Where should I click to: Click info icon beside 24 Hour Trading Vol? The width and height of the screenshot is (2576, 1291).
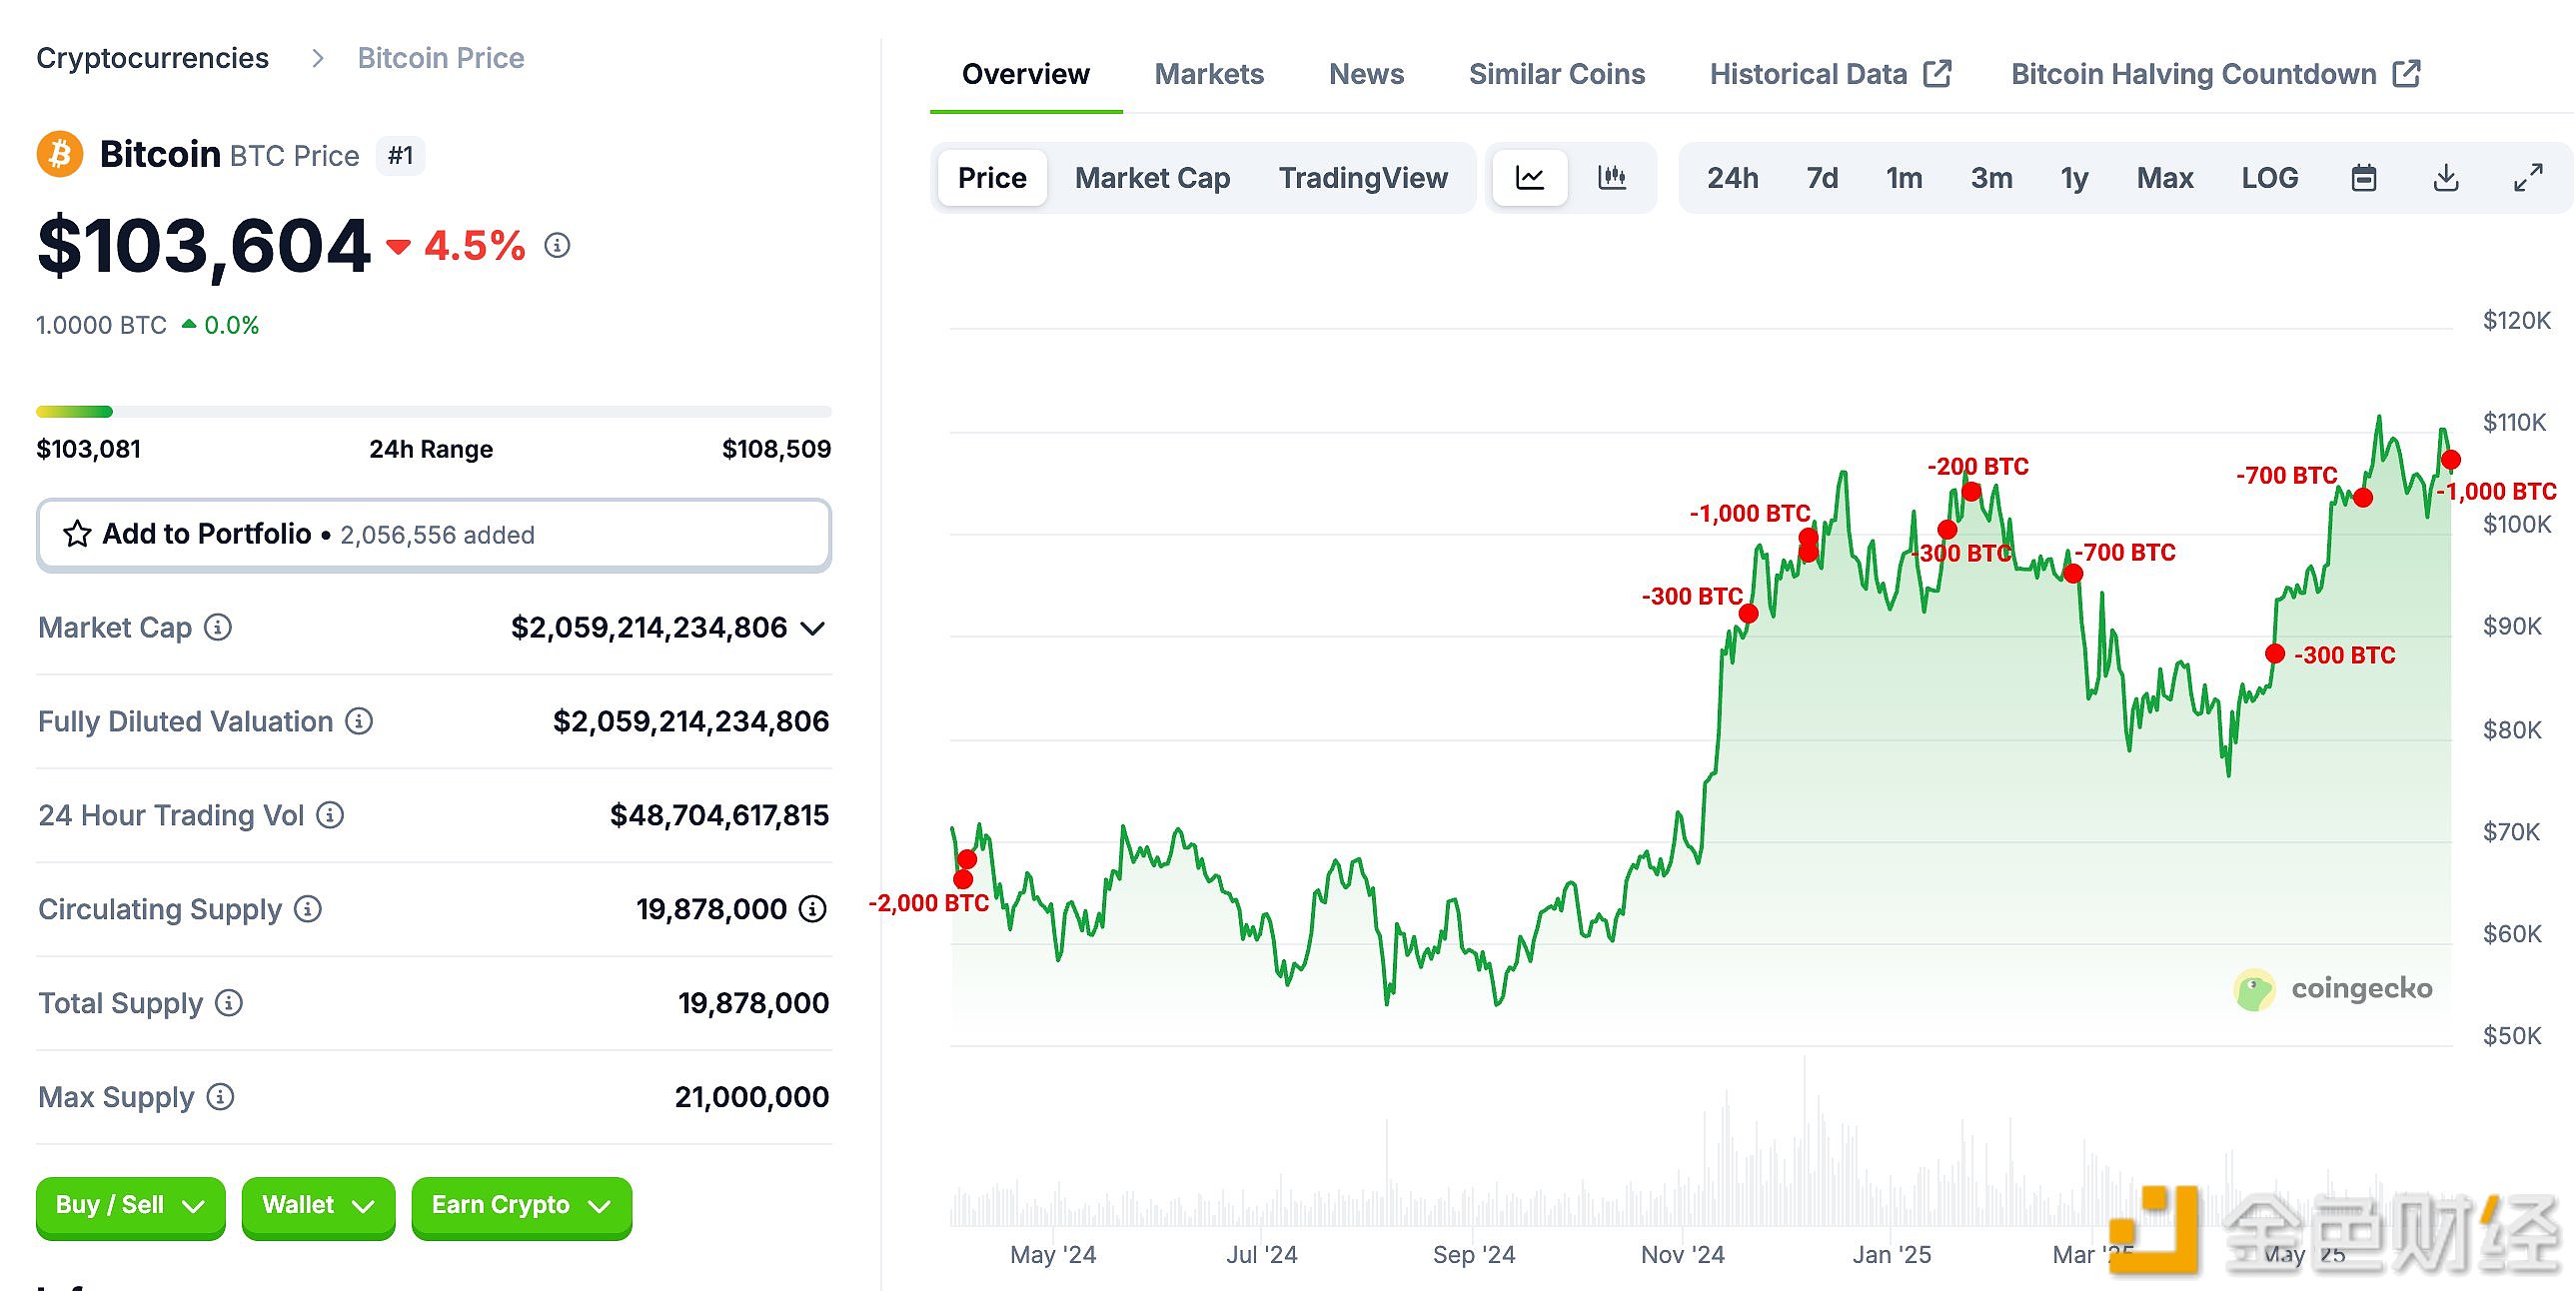point(330,815)
